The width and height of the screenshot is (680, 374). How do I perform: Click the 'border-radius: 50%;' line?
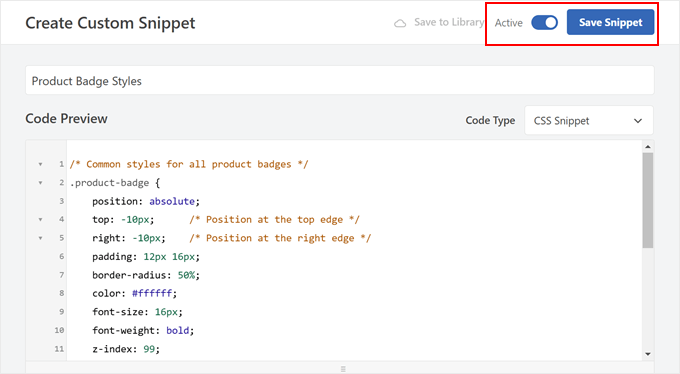tap(146, 275)
